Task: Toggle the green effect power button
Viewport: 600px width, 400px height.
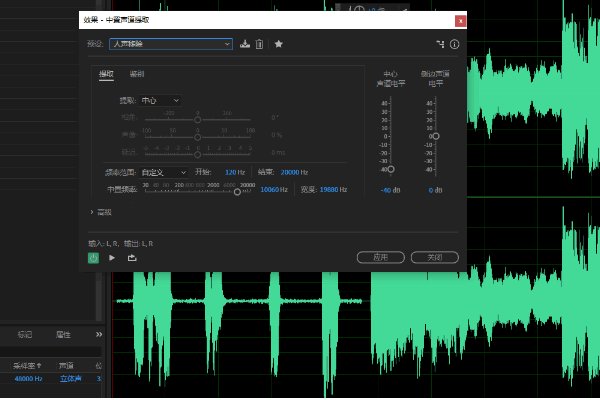Action: 93,257
